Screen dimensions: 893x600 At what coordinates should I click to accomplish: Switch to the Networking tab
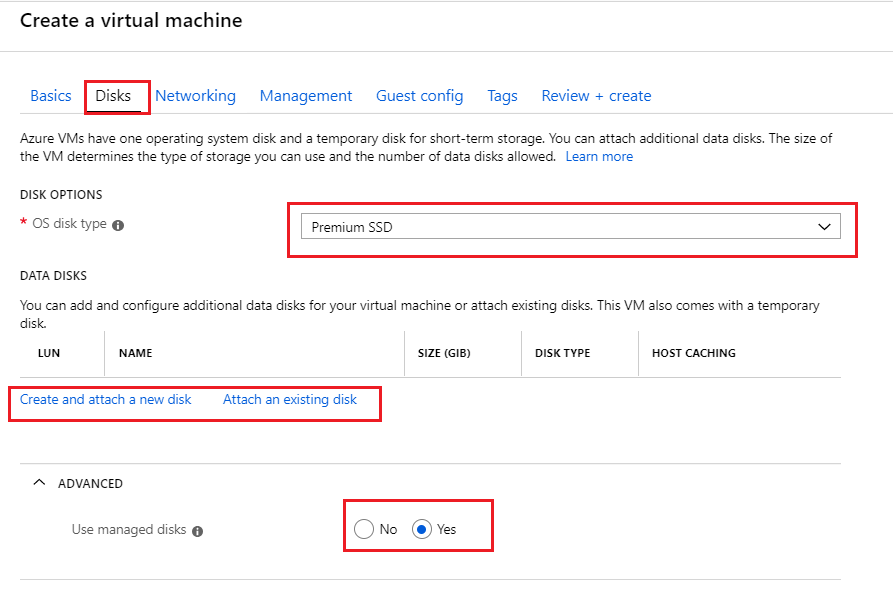(x=195, y=95)
